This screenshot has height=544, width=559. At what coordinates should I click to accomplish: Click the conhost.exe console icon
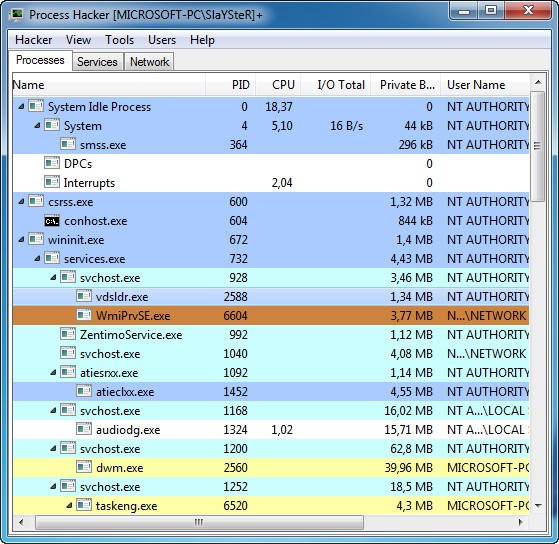52,221
